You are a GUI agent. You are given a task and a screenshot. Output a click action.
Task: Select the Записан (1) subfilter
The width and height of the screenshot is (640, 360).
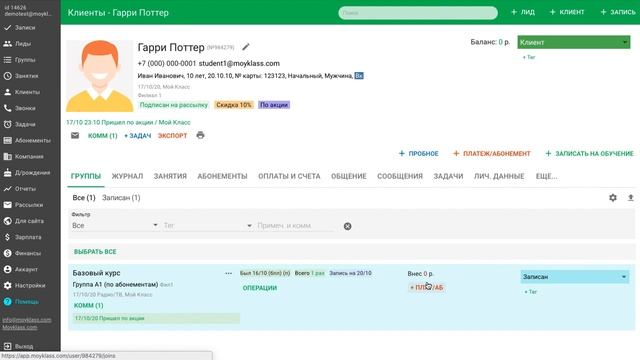121,198
